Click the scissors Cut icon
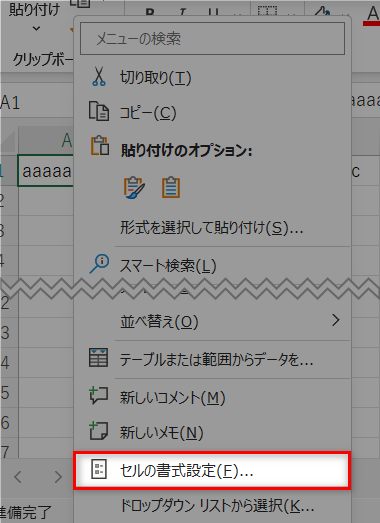The image size is (380, 523). 99,77
